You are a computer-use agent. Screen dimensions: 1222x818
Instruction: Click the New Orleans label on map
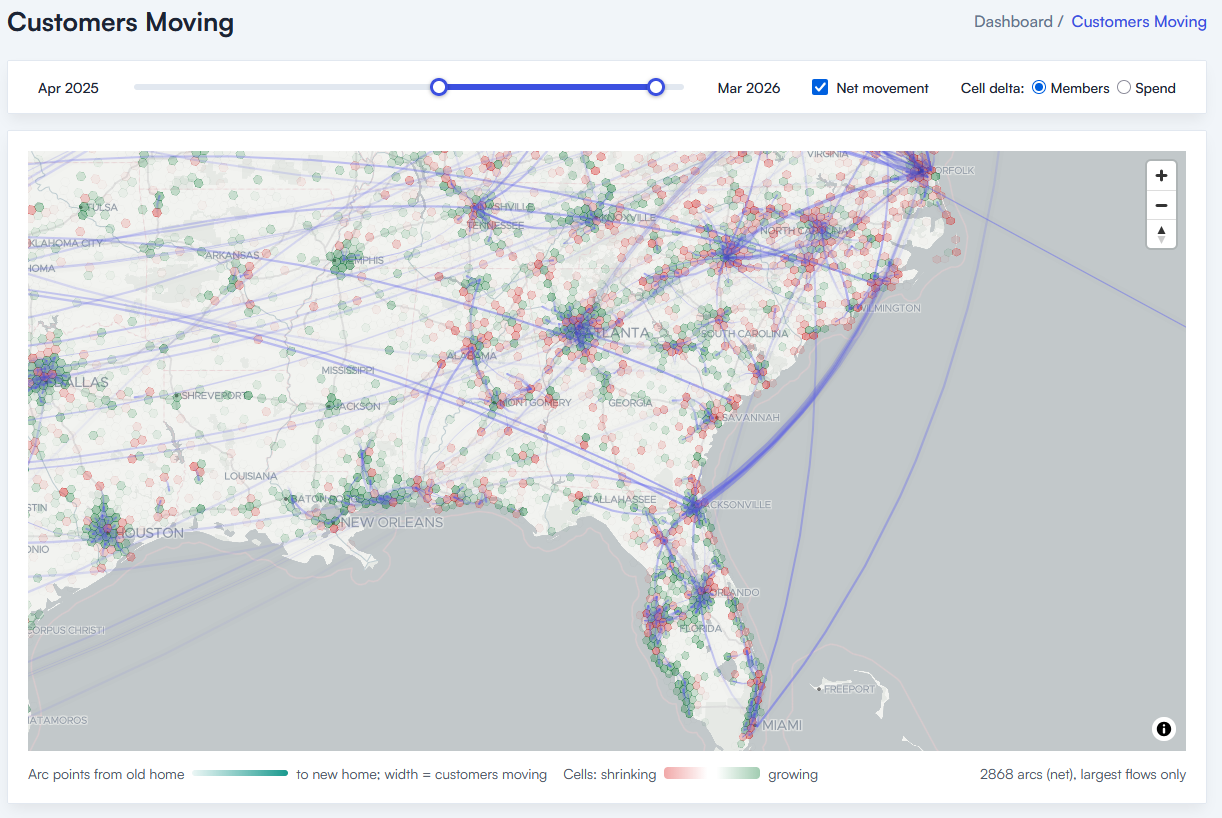[x=392, y=522]
